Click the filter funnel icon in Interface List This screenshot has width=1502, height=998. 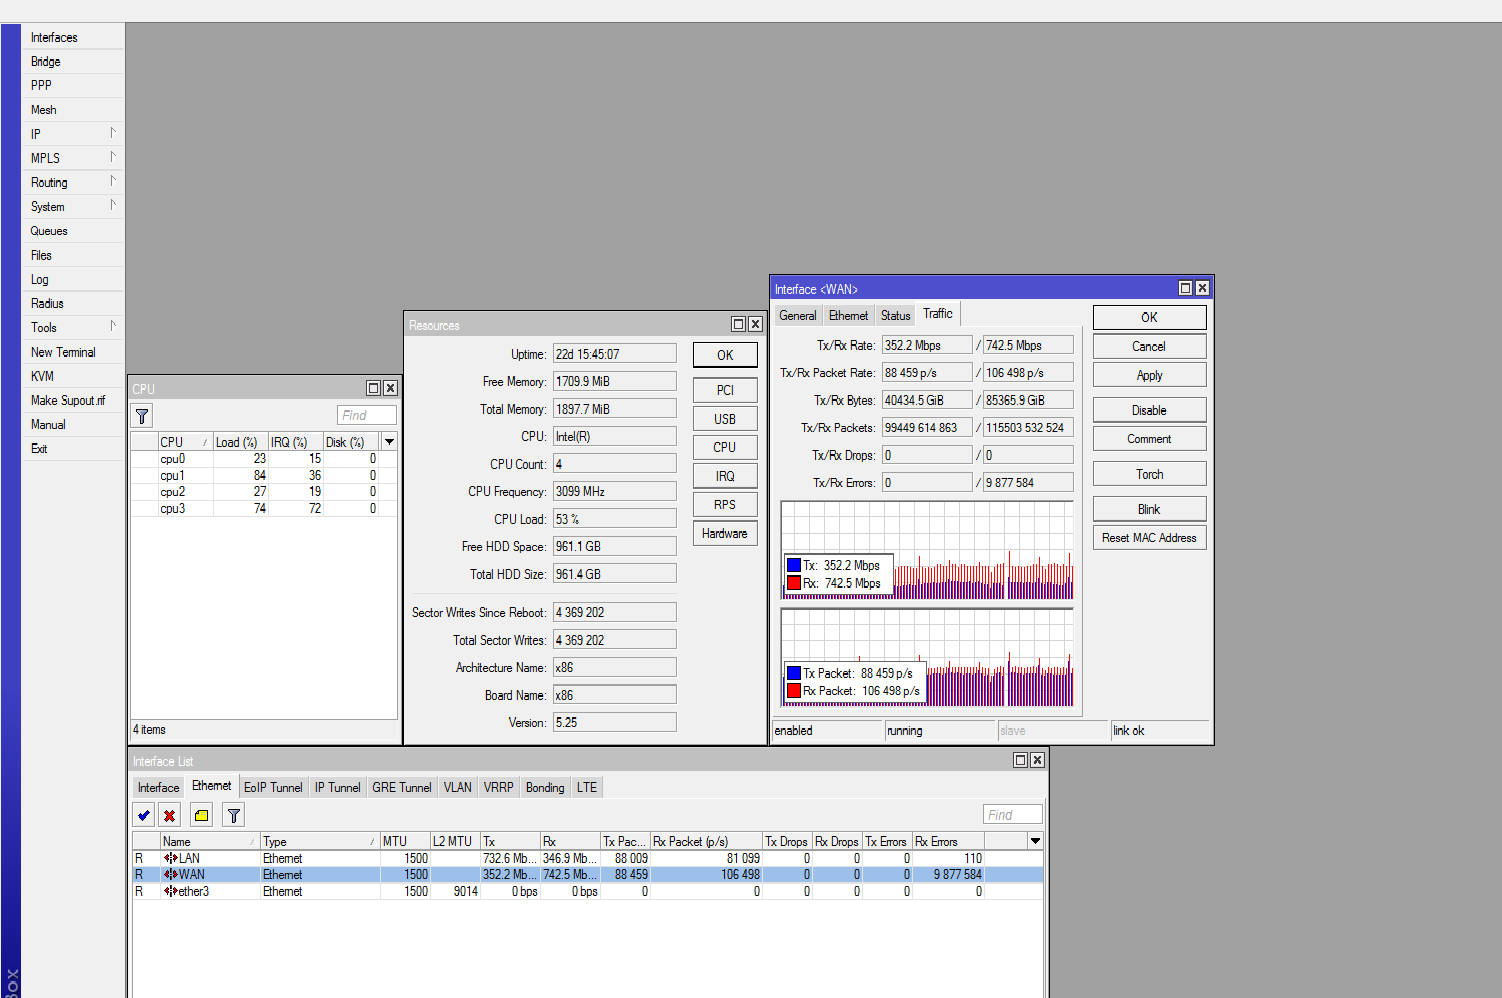pyautogui.click(x=234, y=815)
